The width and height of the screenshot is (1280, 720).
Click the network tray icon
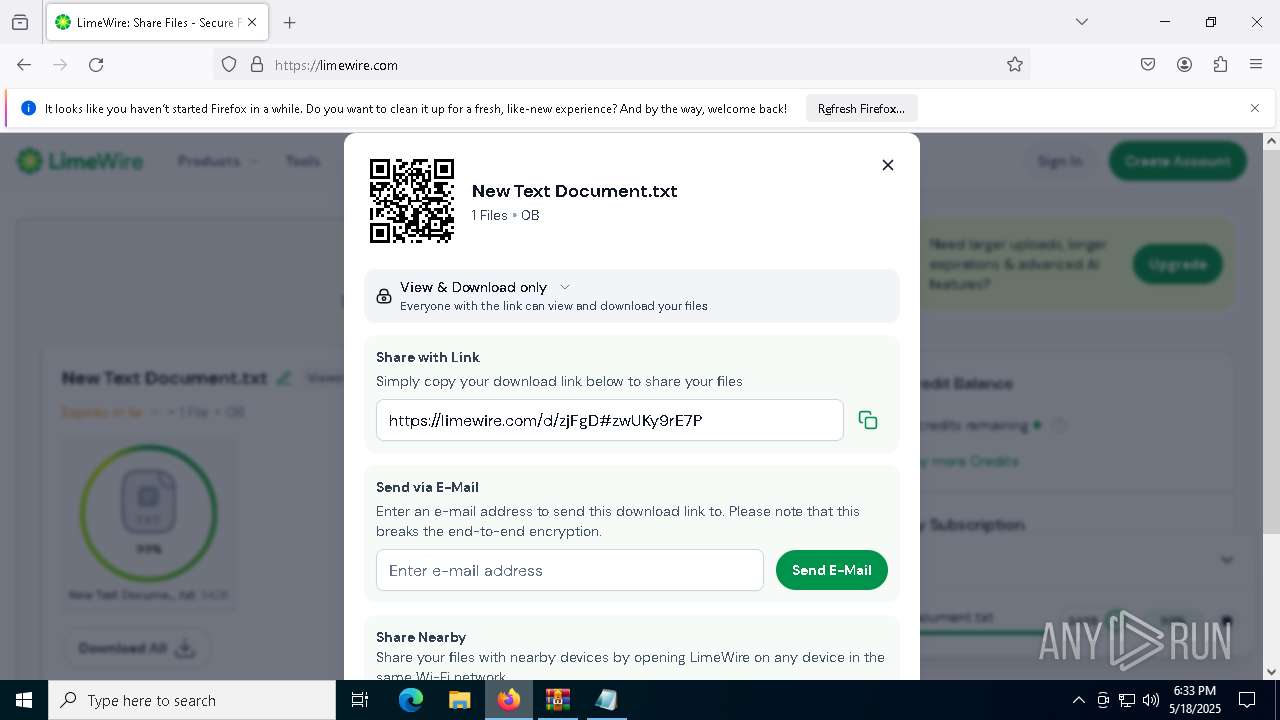click(x=1127, y=700)
